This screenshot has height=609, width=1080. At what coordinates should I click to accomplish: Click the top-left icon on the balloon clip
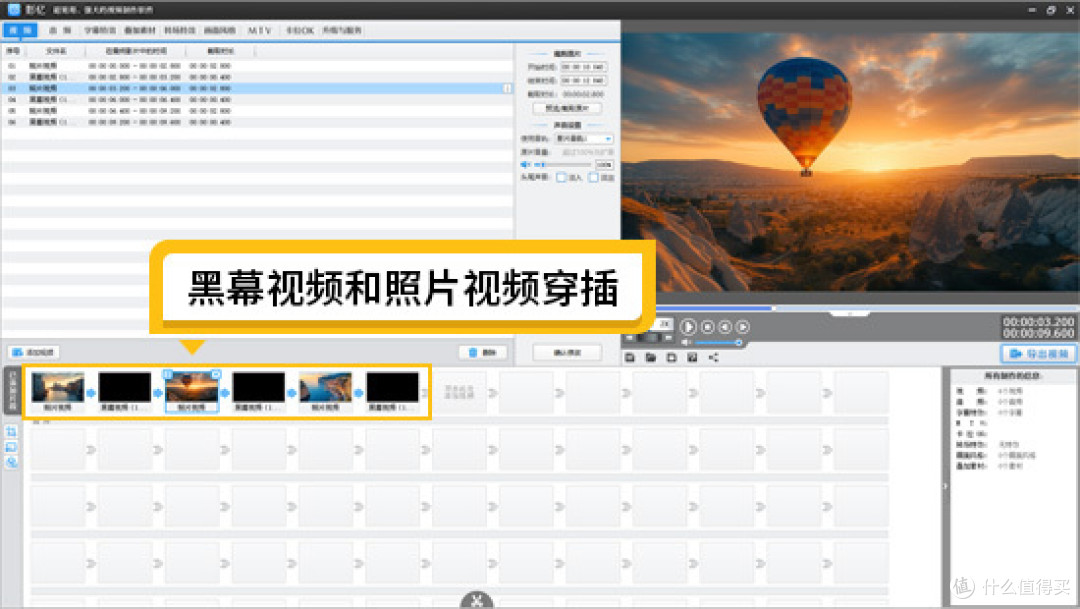tap(167, 373)
